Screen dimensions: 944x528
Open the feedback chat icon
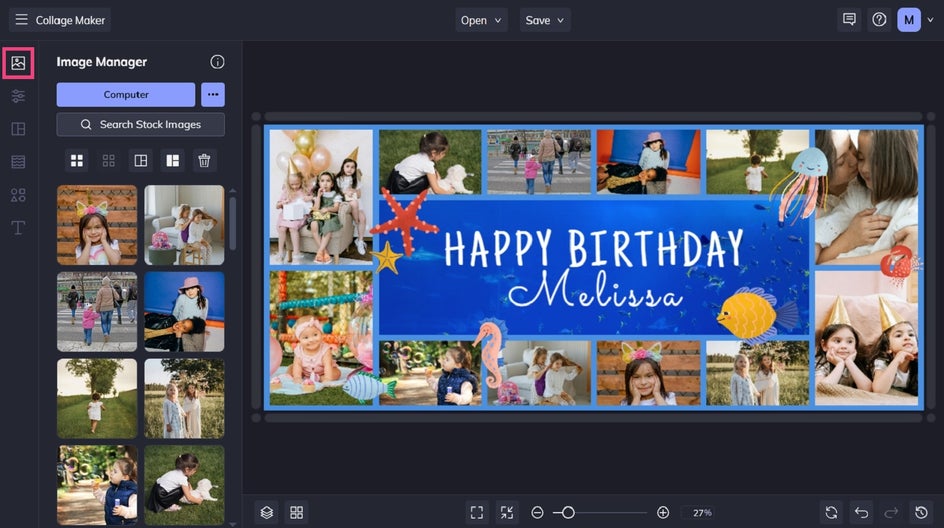[x=849, y=20]
